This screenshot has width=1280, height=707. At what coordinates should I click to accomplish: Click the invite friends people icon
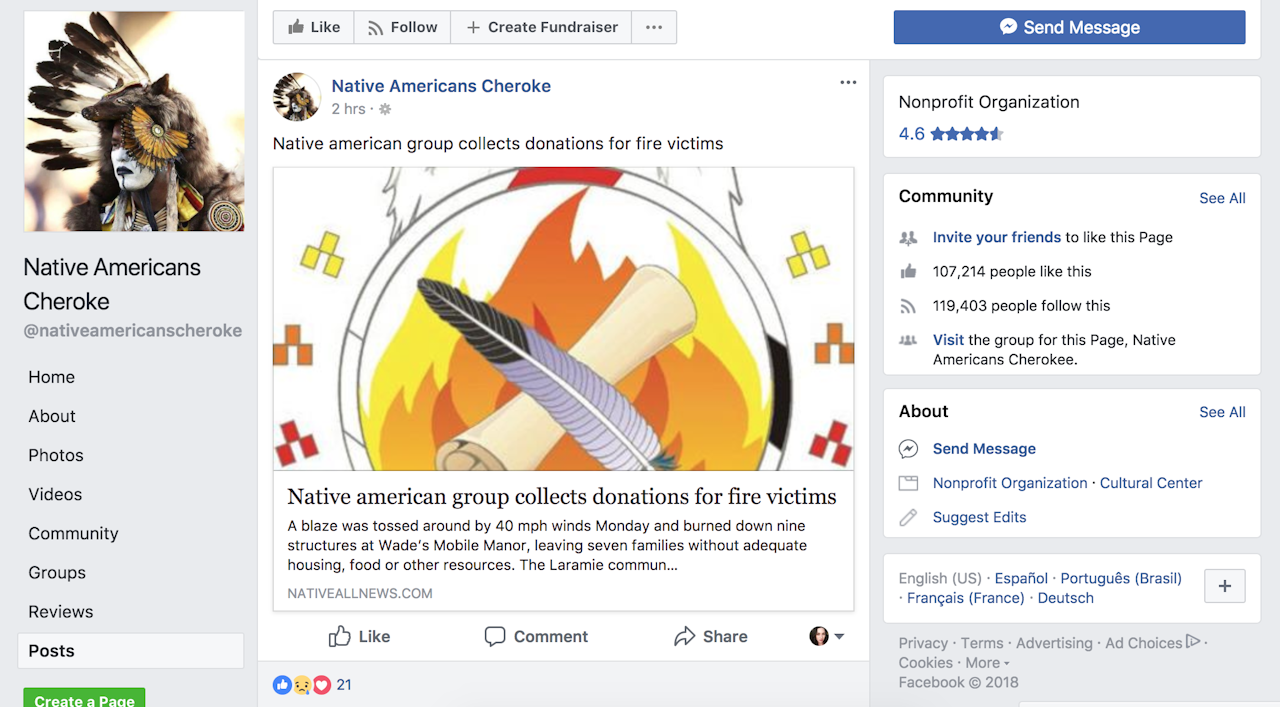[908, 238]
